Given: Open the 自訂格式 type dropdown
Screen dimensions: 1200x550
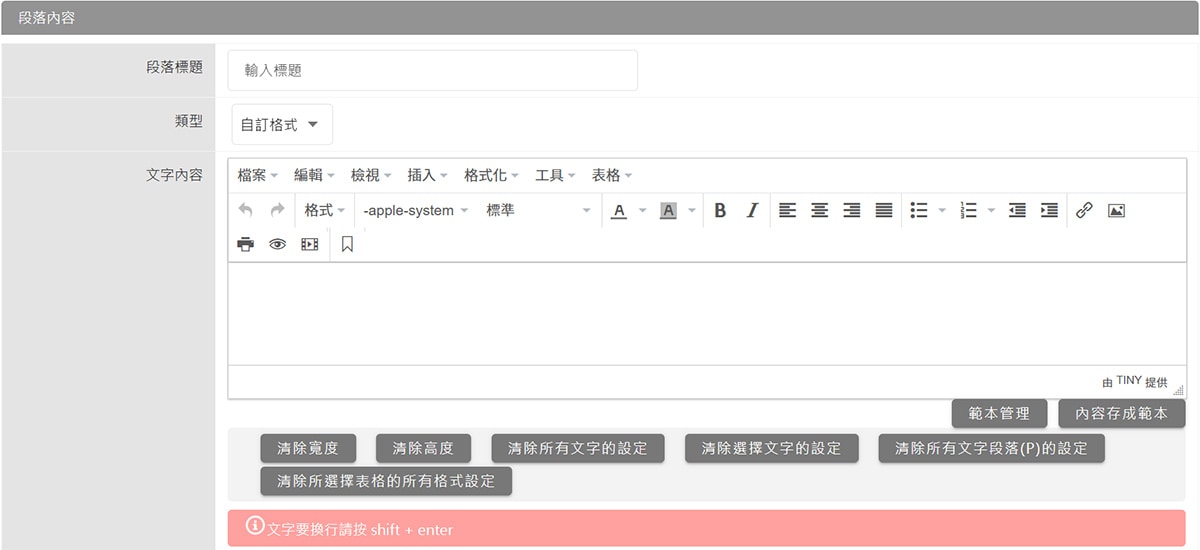Looking at the screenshot, I should (x=281, y=125).
